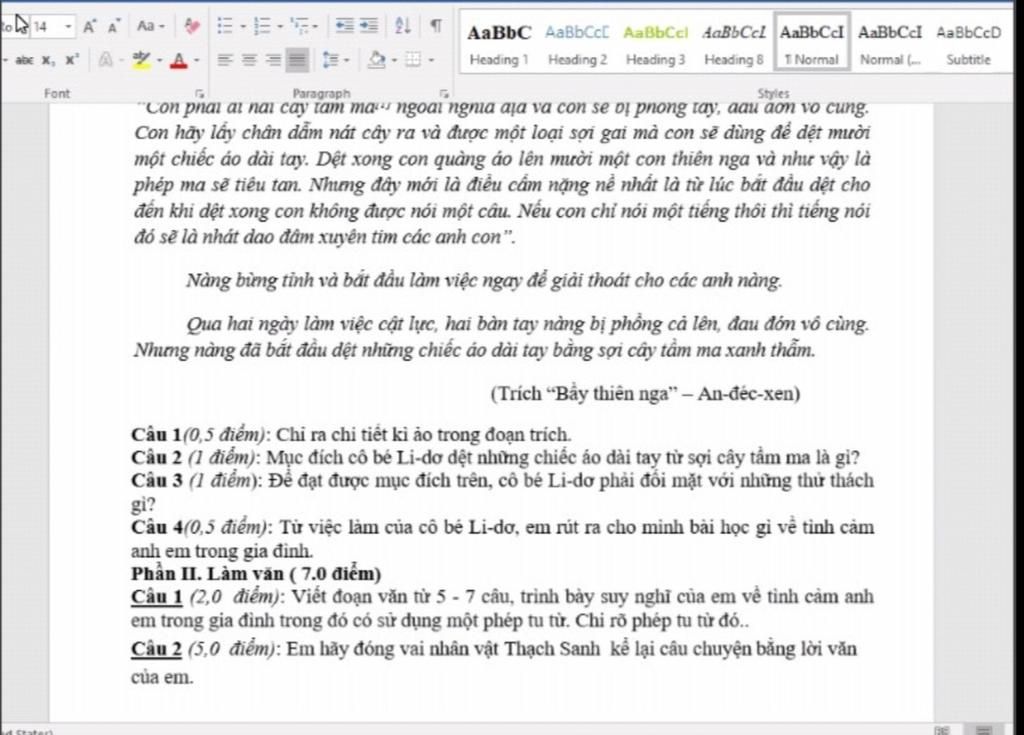Expand the Multilevel List dropdown arrow
This screenshot has height=735, width=1024.
click(x=316, y=27)
